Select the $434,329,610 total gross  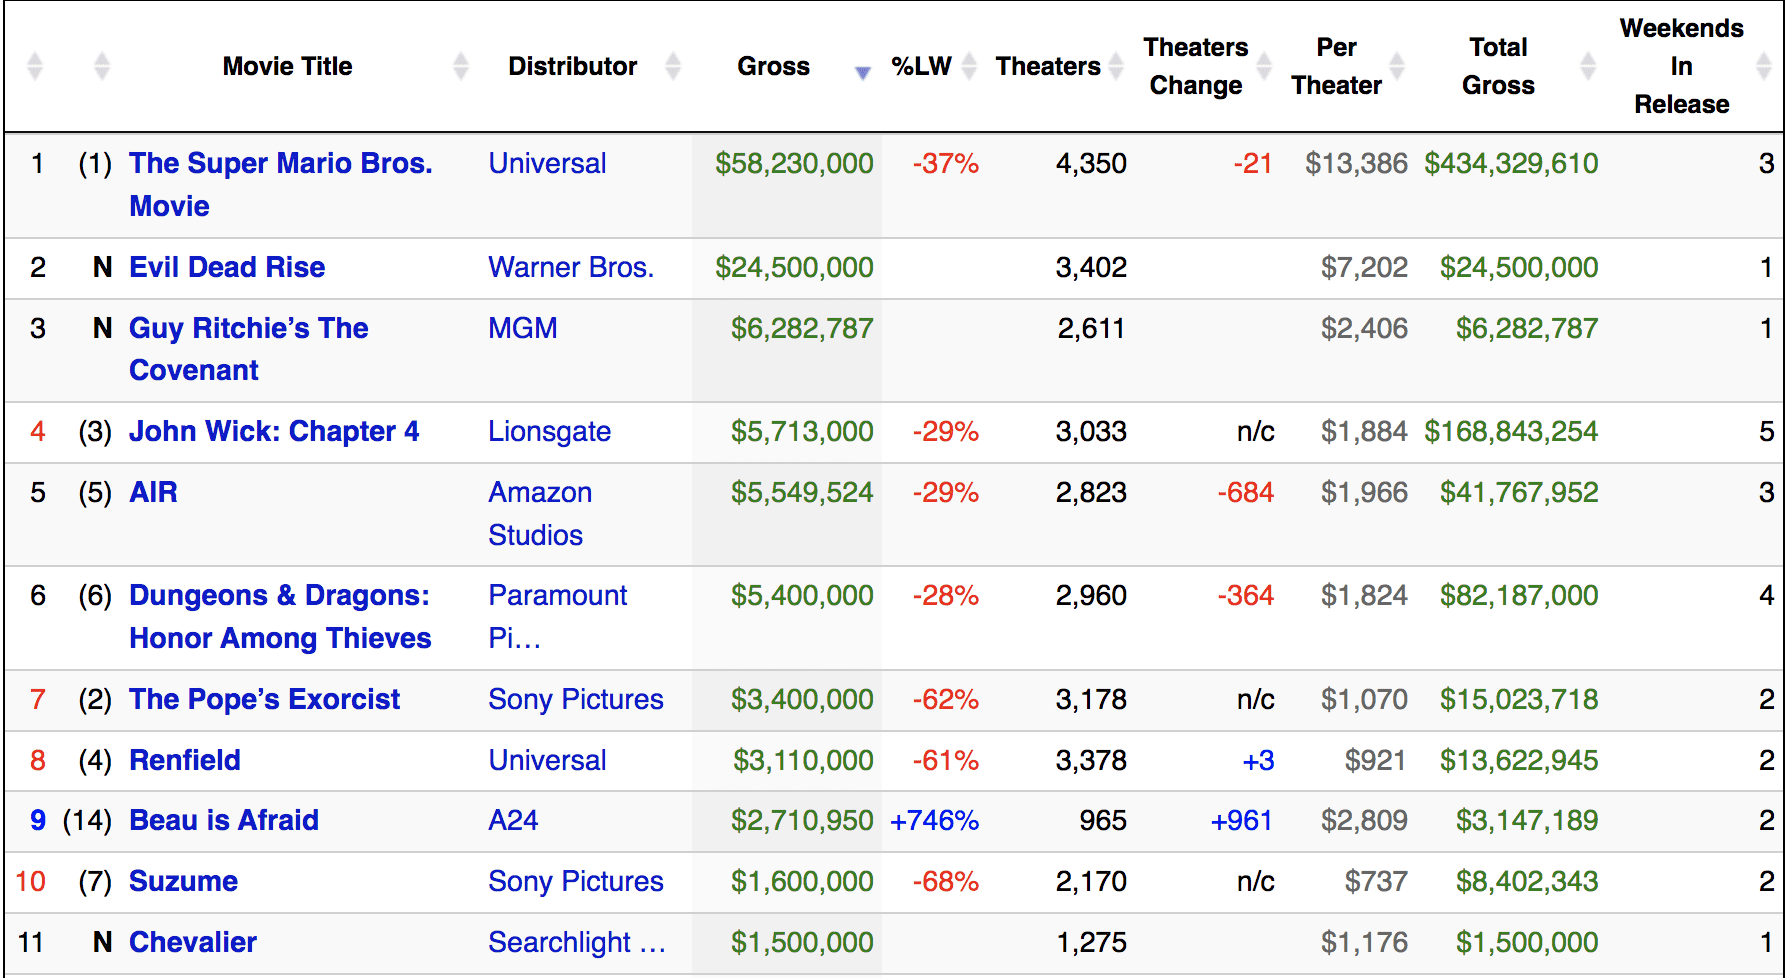[1511, 163]
